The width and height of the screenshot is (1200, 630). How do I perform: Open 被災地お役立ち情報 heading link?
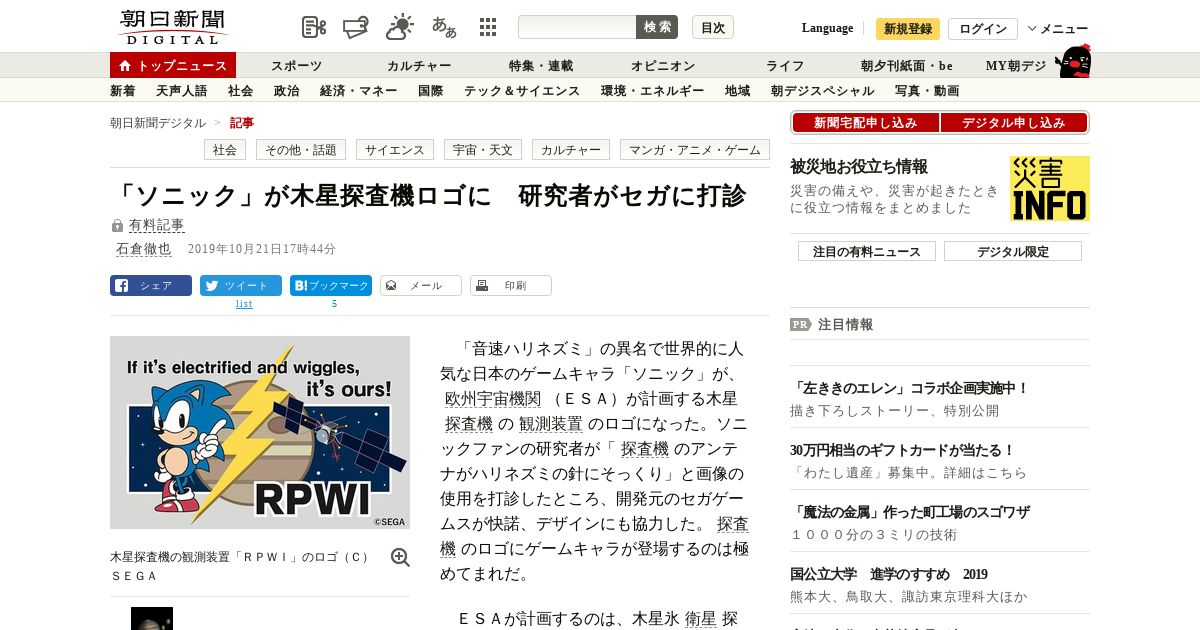[859, 166]
